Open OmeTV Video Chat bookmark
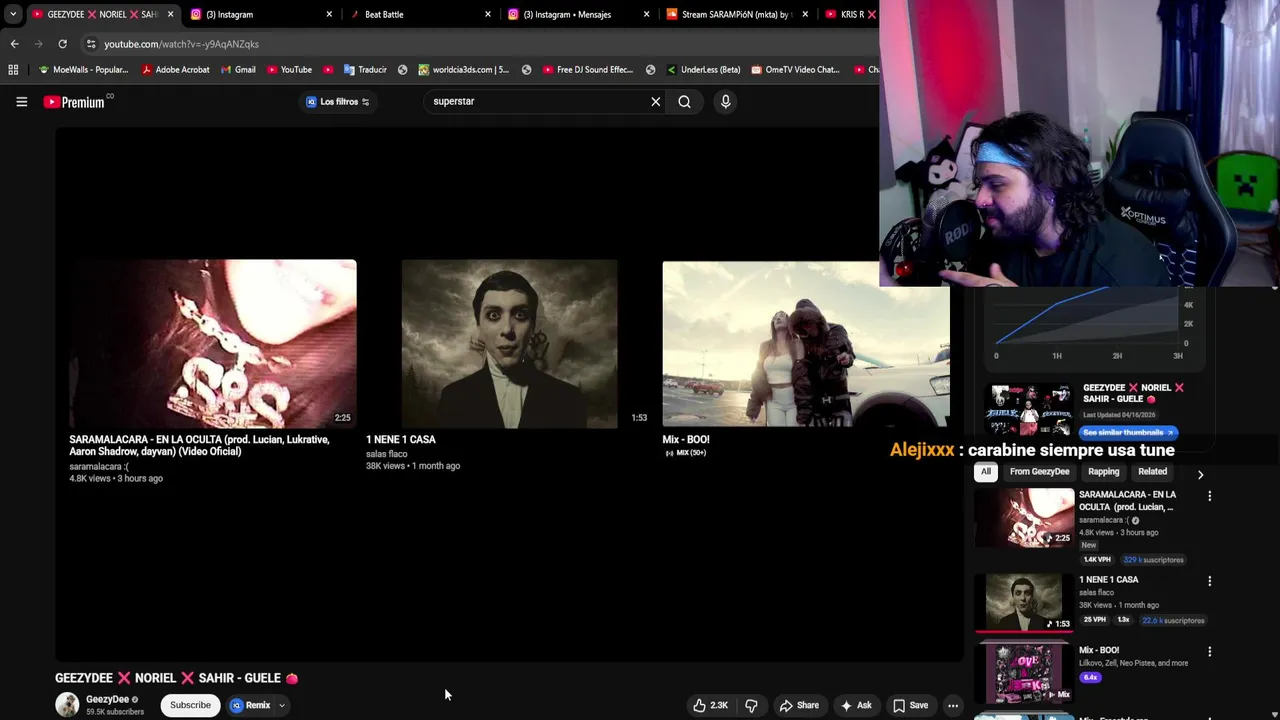This screenshot has width=1280, height=720. tap(795, 70)
